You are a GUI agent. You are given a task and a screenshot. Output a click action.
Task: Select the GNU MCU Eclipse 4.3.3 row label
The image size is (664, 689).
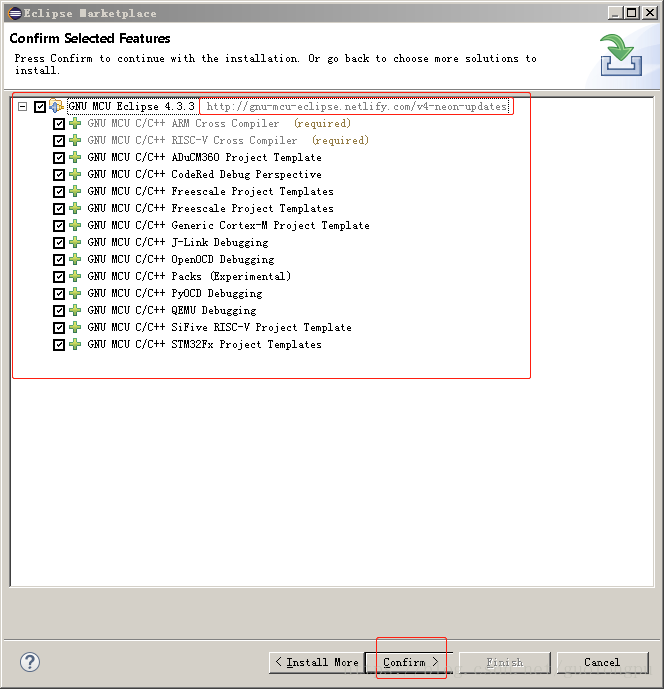pyautogui.click(x=131, y=106)
